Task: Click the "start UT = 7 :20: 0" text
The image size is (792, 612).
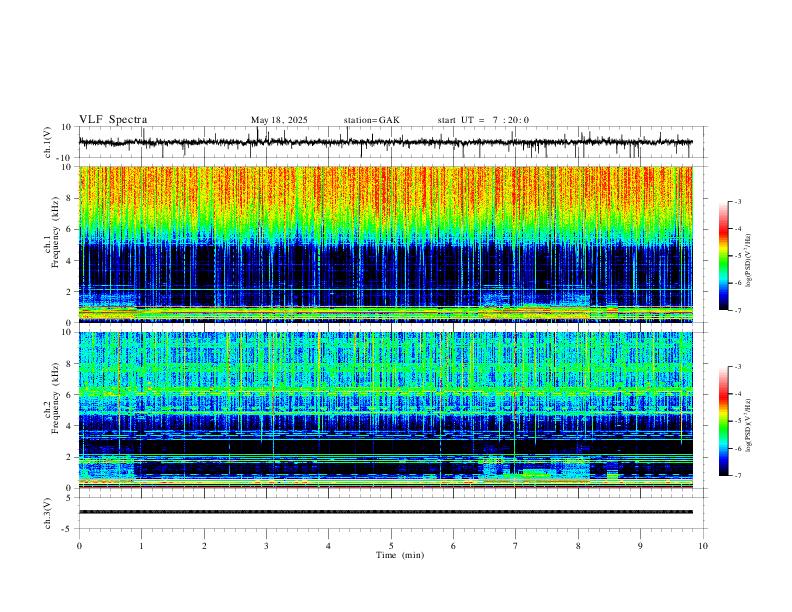Action: pos(483,120)
